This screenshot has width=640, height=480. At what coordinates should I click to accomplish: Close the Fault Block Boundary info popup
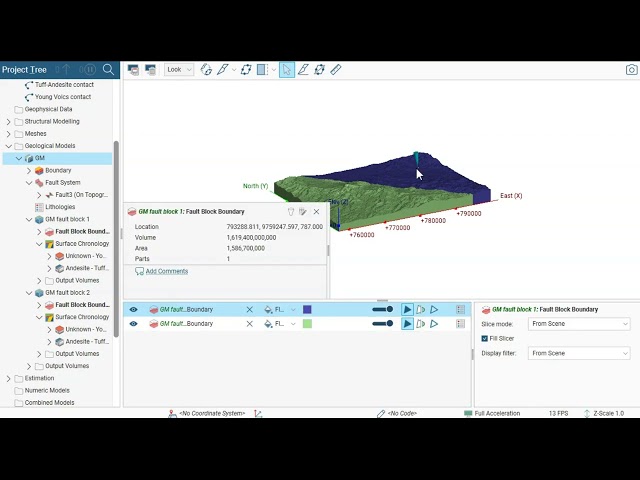click(x=316, y=211)
